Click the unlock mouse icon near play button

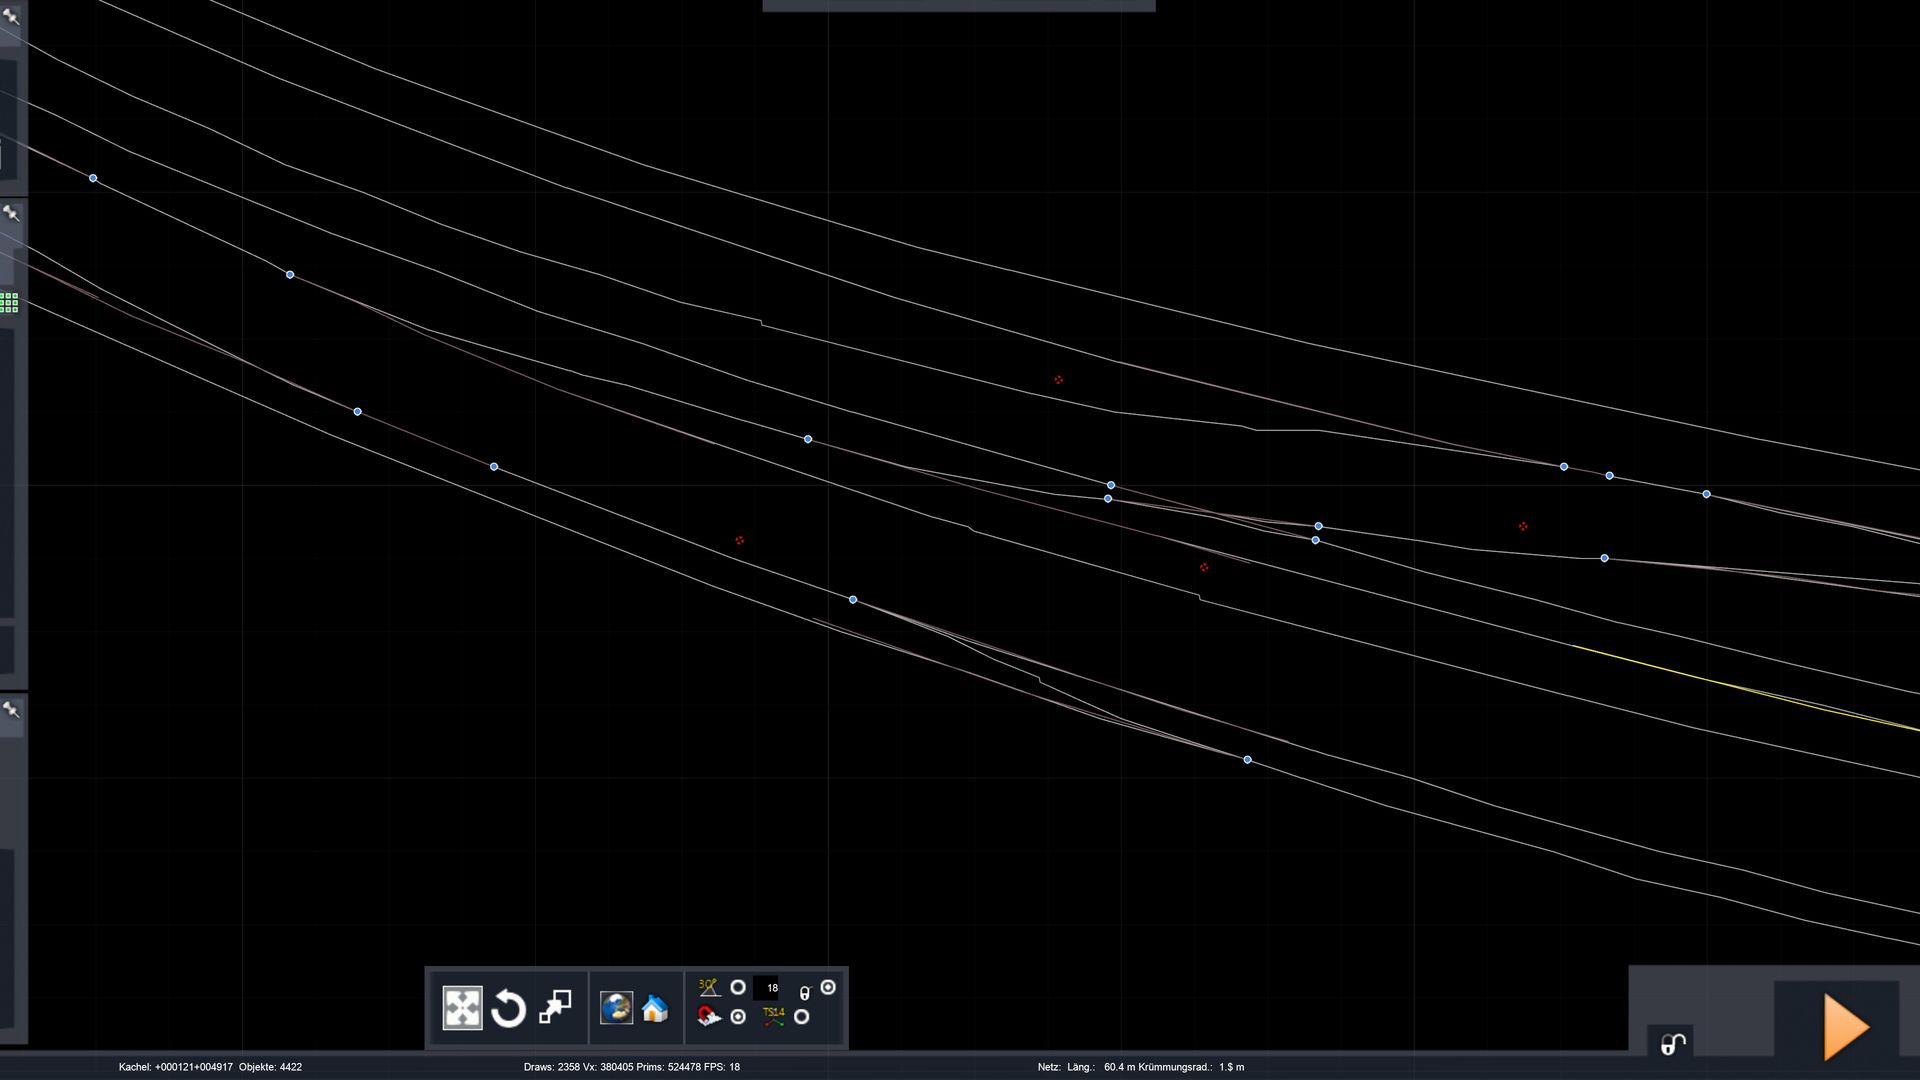click(x=1673, y=1045)
